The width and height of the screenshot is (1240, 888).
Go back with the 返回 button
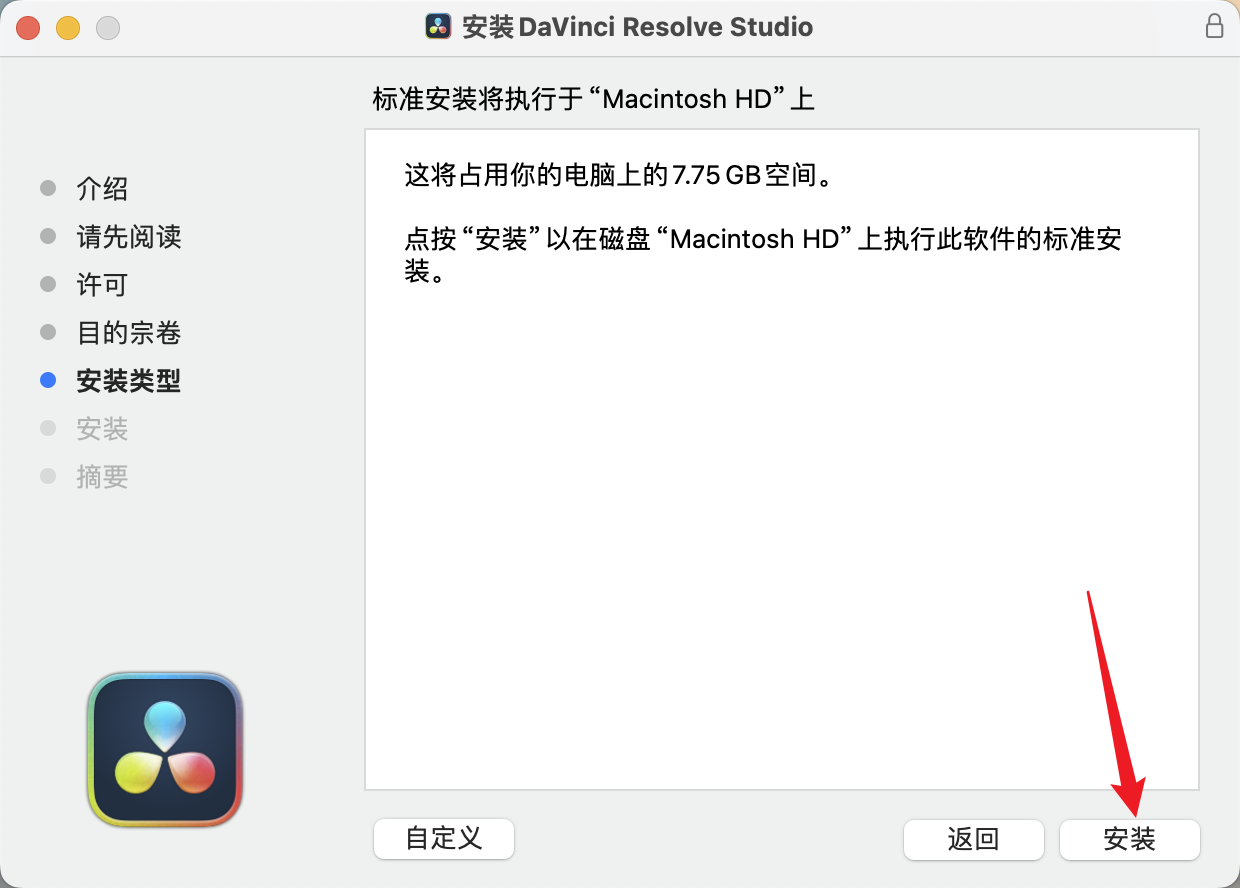[973, 839]
